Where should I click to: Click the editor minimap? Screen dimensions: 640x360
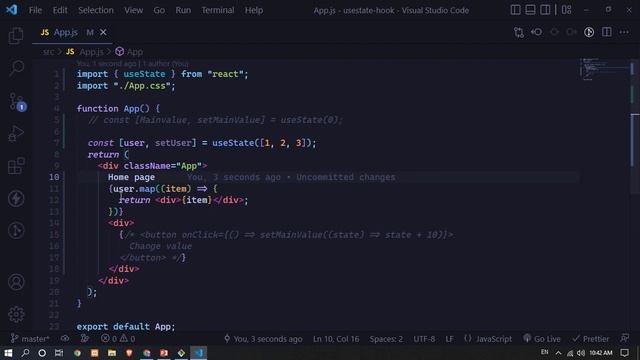coord(604,69)
